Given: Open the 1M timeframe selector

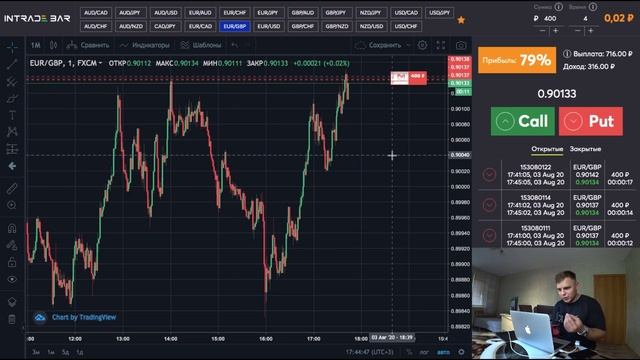Looking at the screenshot, I should [36, 45].
